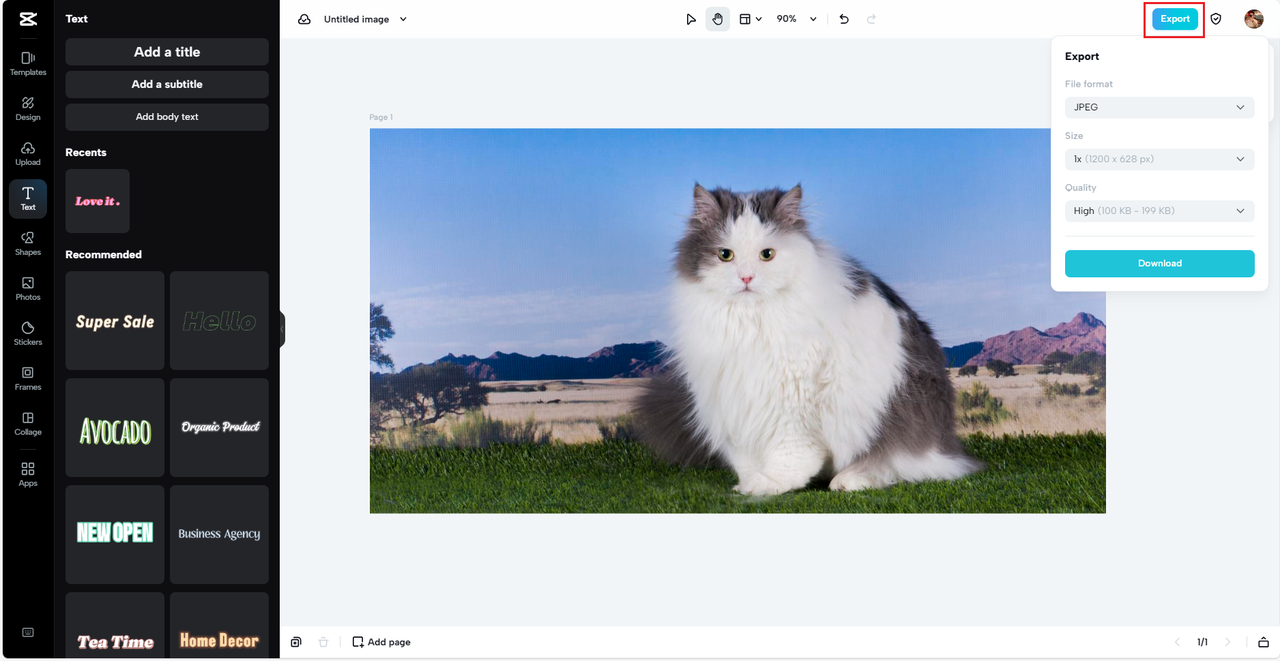The image size is (1280, 661).
Task: Click the Recents heading
Action: click(x=86, y=153)
